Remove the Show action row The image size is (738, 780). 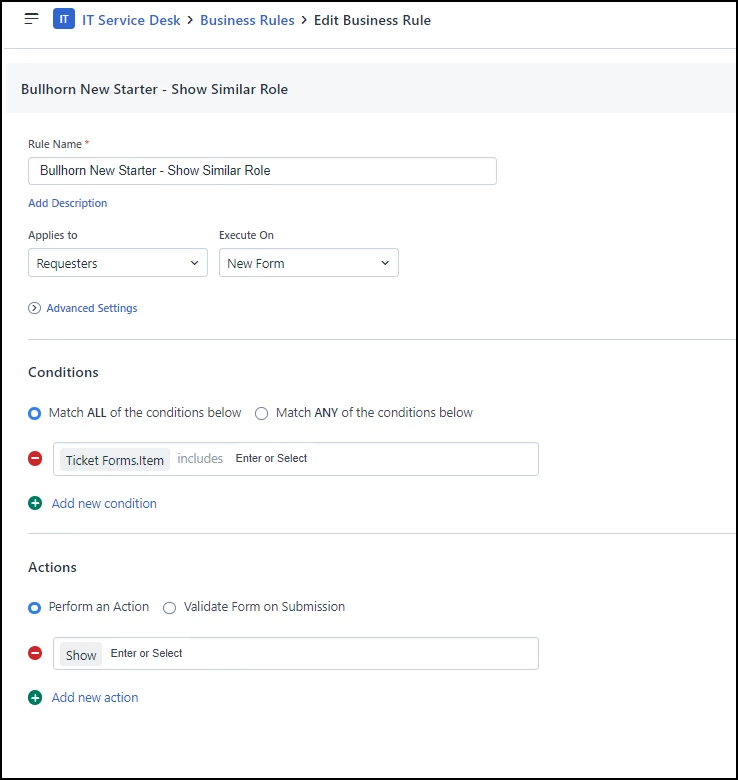[35, 653]
